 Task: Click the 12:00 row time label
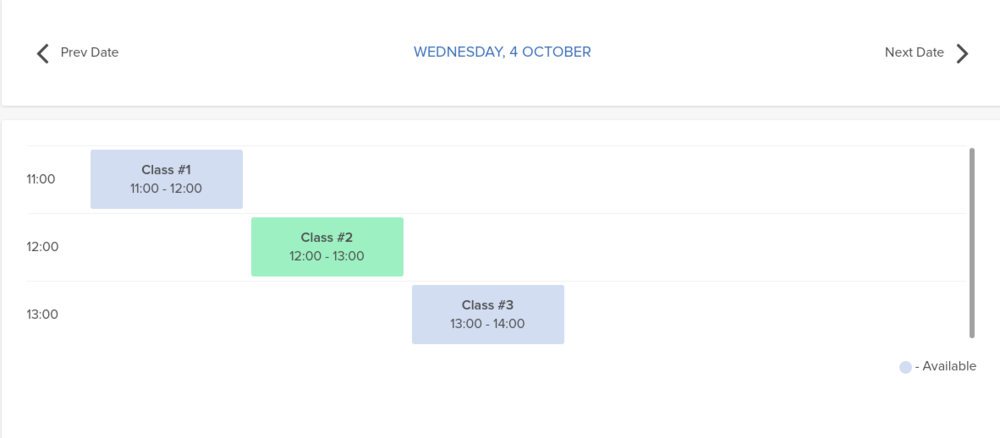pos(41,247)
